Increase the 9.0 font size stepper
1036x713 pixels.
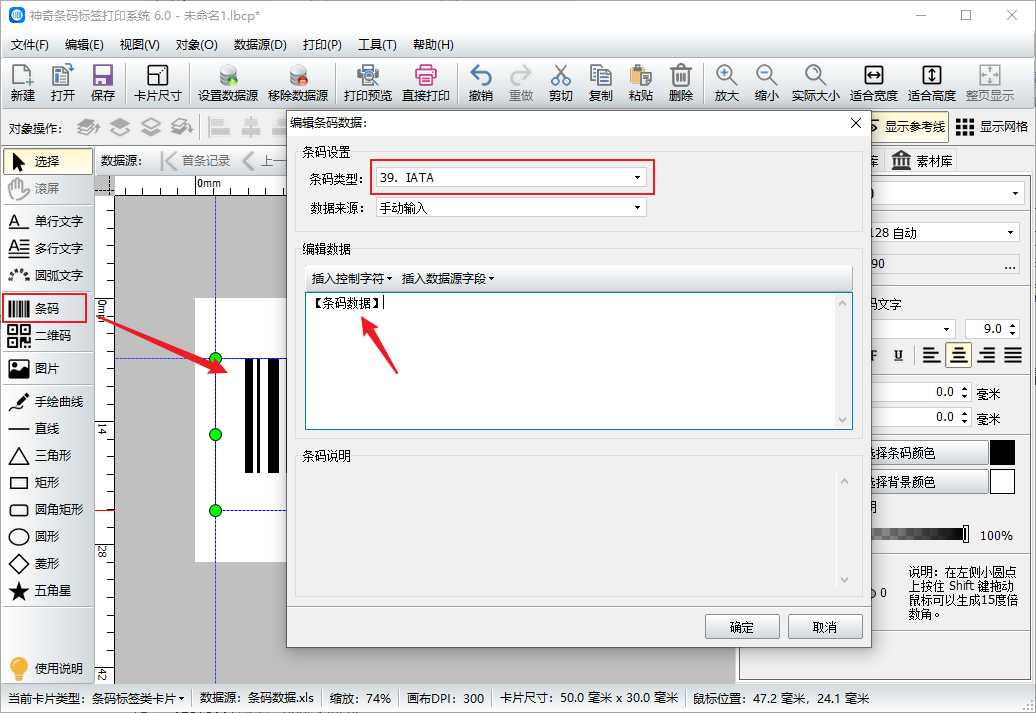[x=1013, y=324]
